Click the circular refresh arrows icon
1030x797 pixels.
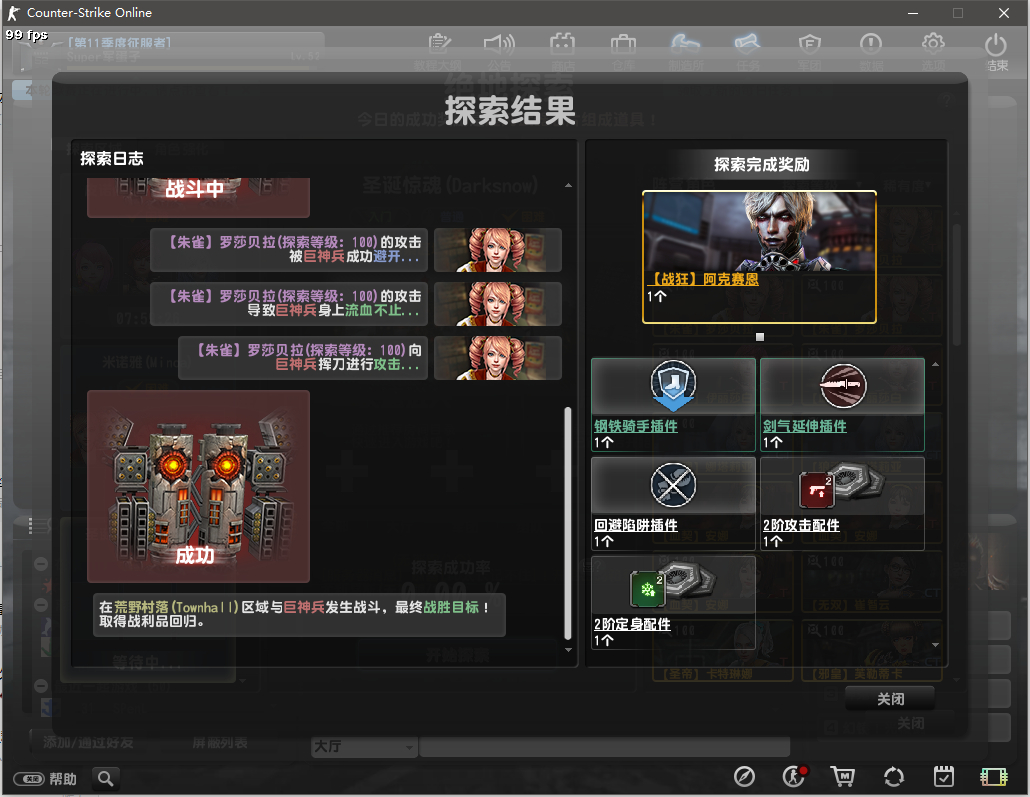click(x=893, y=777)
